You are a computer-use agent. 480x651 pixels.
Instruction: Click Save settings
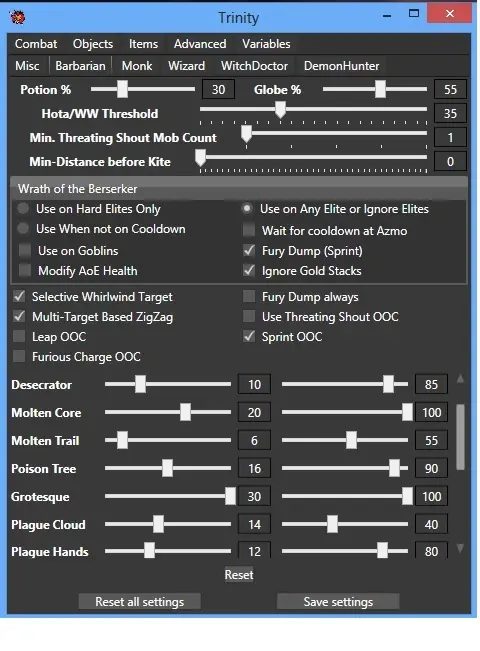coord(338,602)
